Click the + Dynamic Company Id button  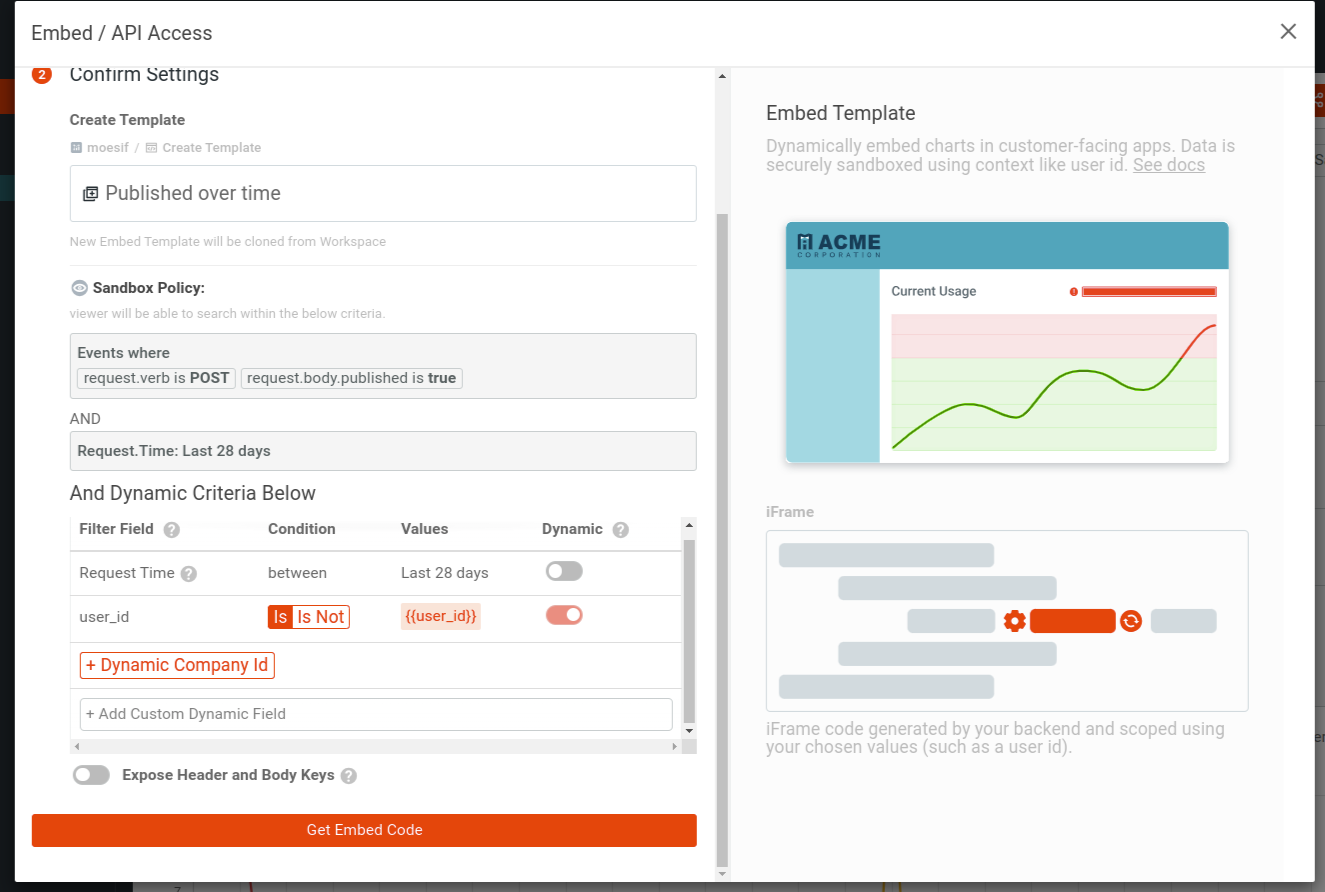pyautogui.click(x=176, y=664)
